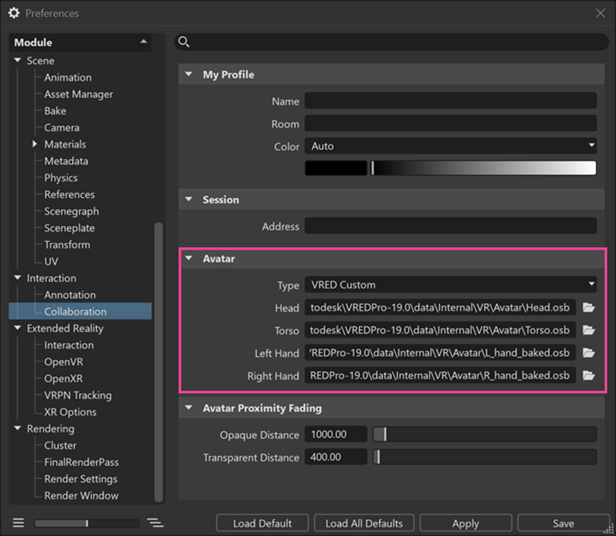Select UV in module tree
This screenshot has width=616, height=536.
click(x=51, y=261)
